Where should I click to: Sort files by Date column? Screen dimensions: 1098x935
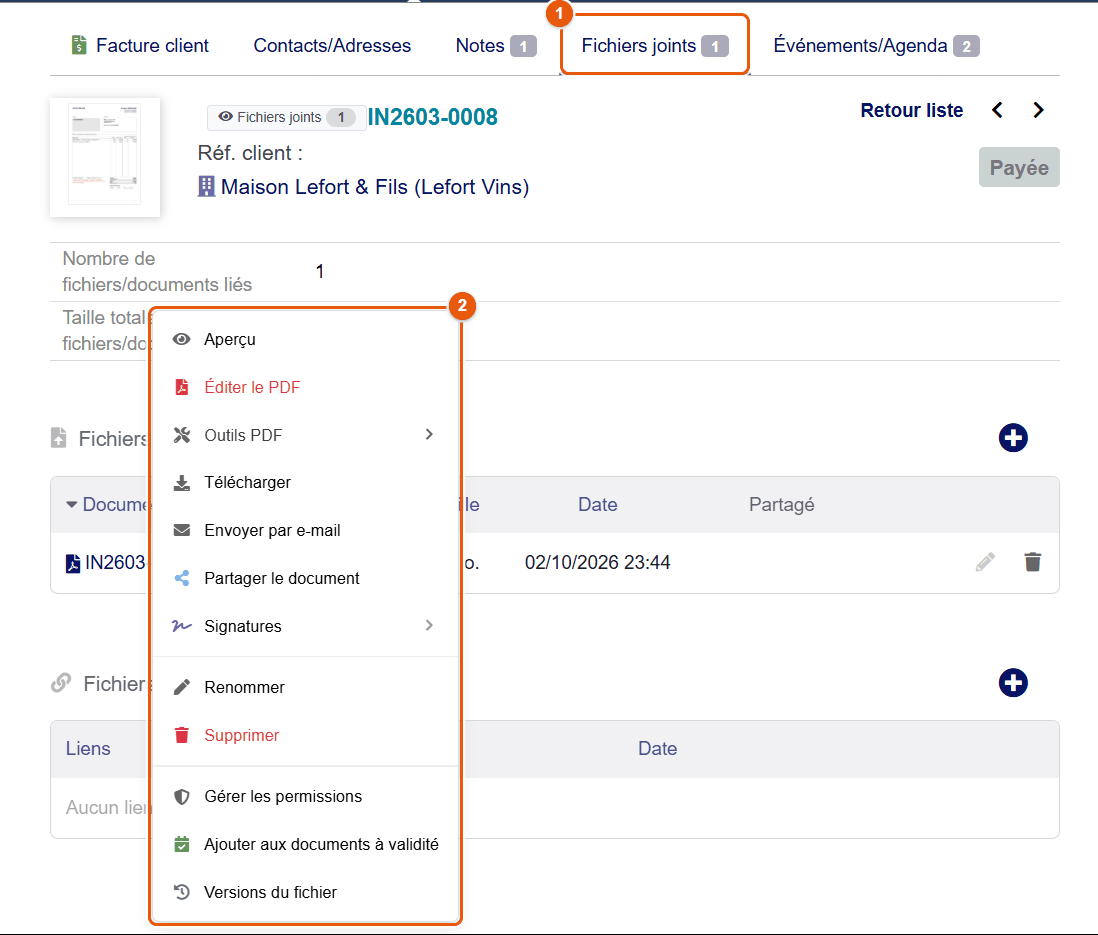[x=597, y=504]
